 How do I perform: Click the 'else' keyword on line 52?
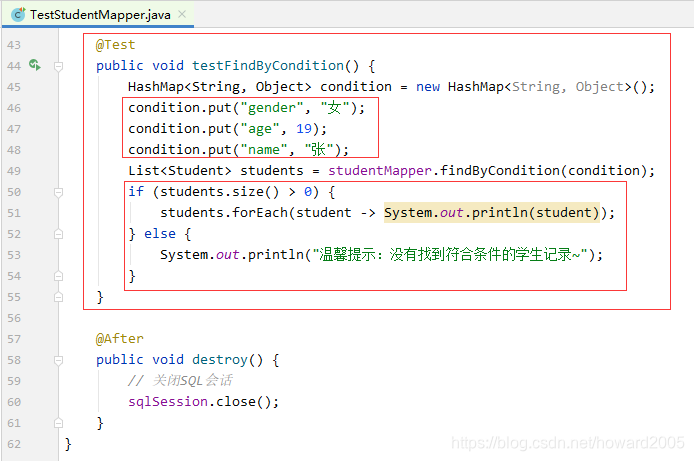click(x=160, y=233)
